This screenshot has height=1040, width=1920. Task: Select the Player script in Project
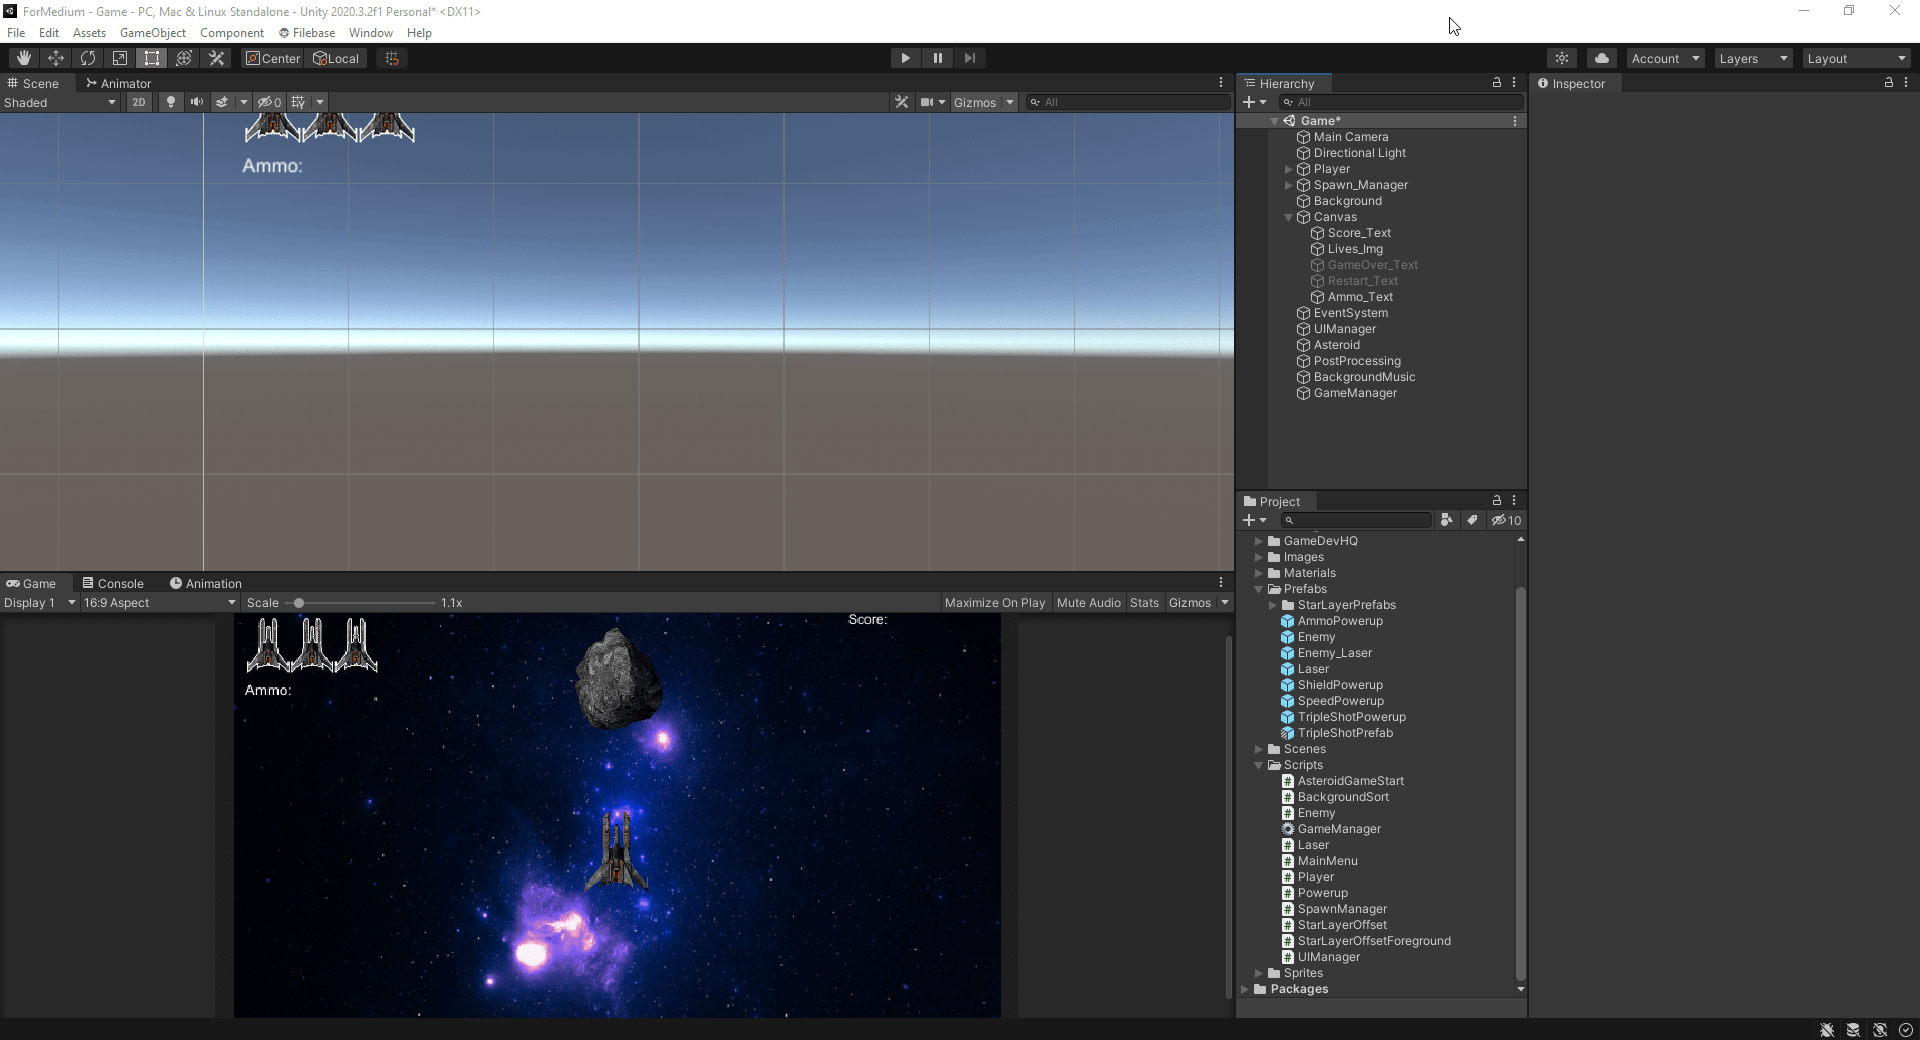(x=1315, y=877)
